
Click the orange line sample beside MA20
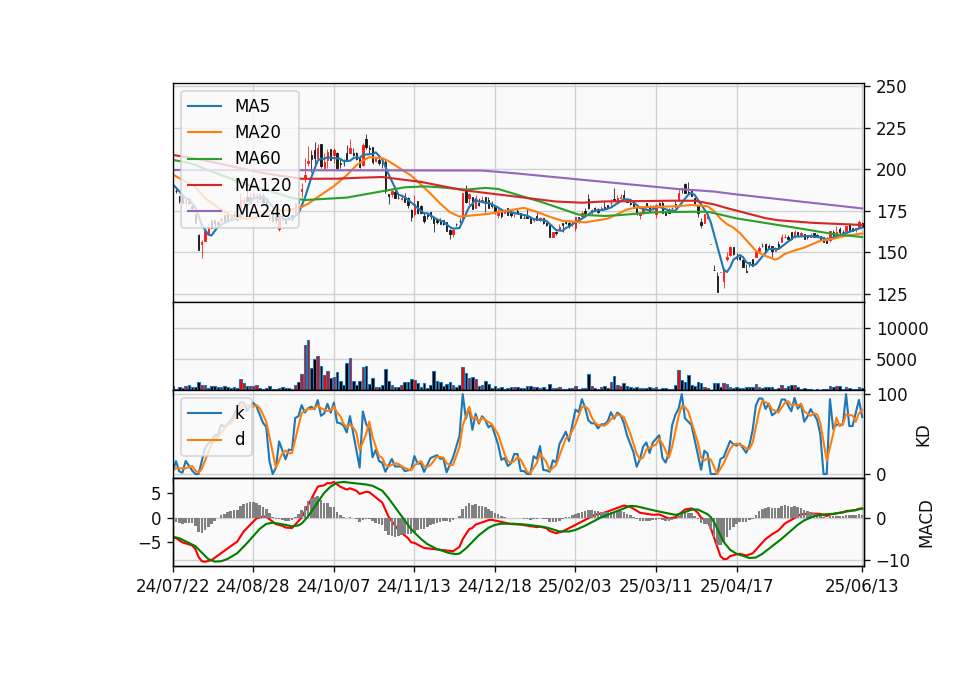tap(204, 132)
